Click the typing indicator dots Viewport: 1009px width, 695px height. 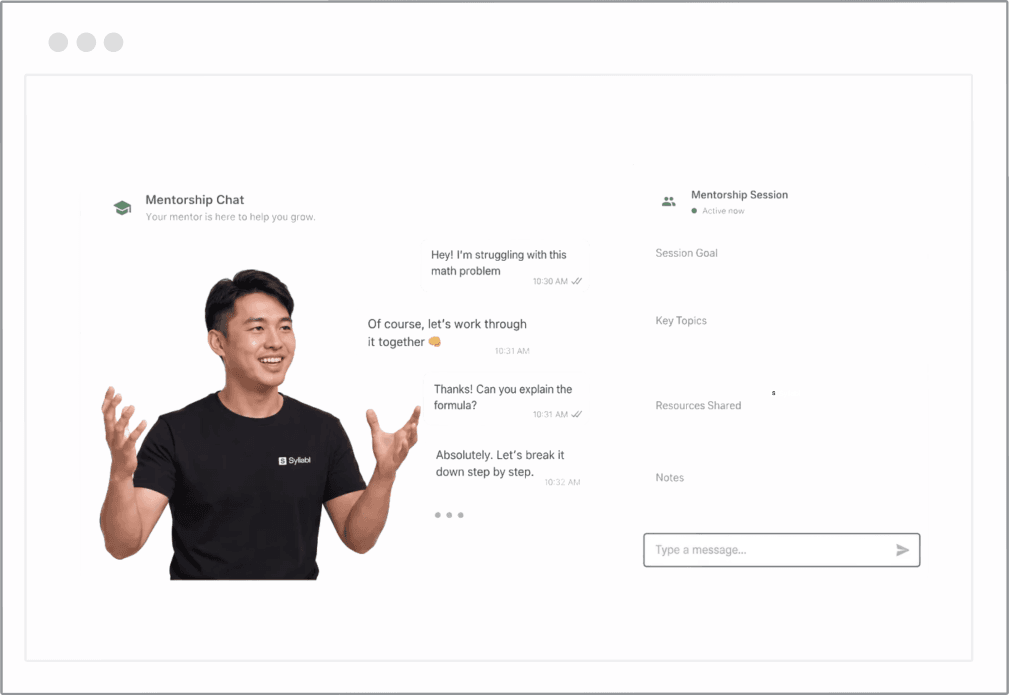tap(449, 515)
